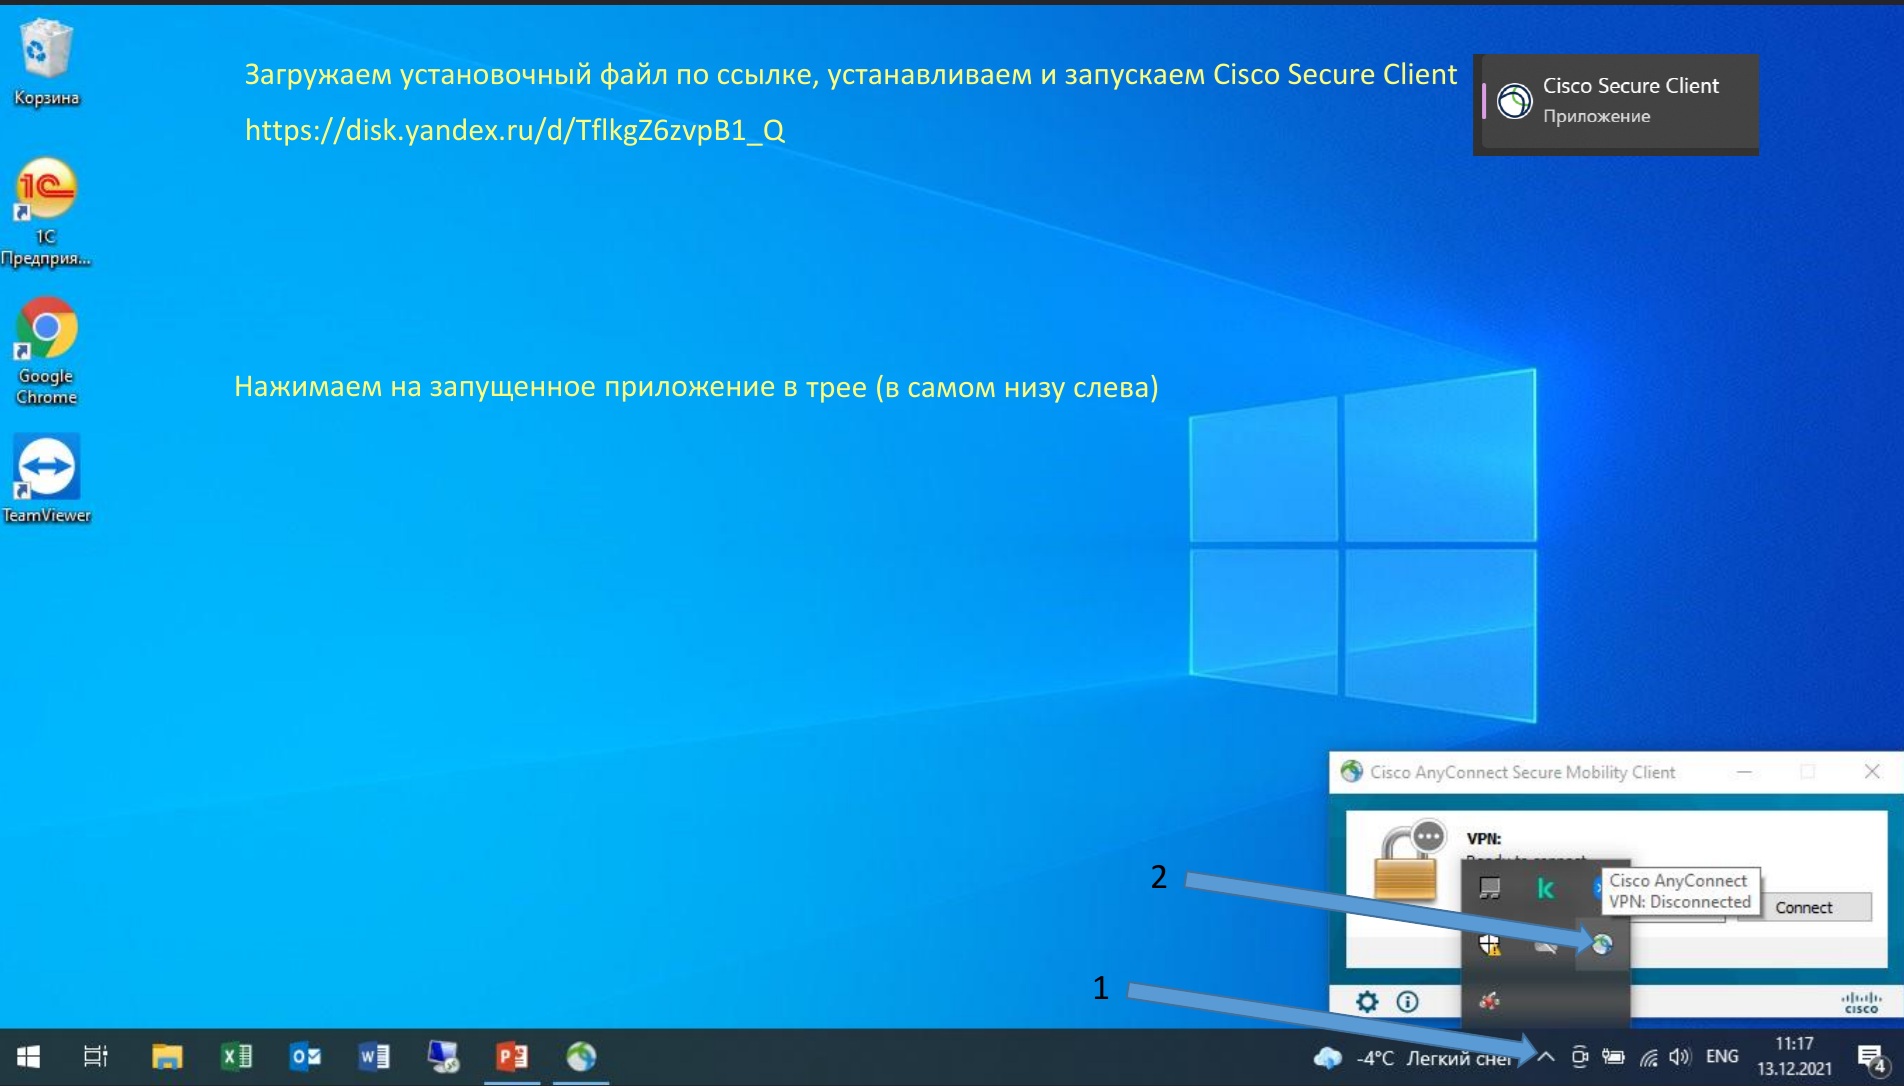Click the Cisco Secure Client app result
Viewport: 1904px width, 1086px height.
(1617, 101)
